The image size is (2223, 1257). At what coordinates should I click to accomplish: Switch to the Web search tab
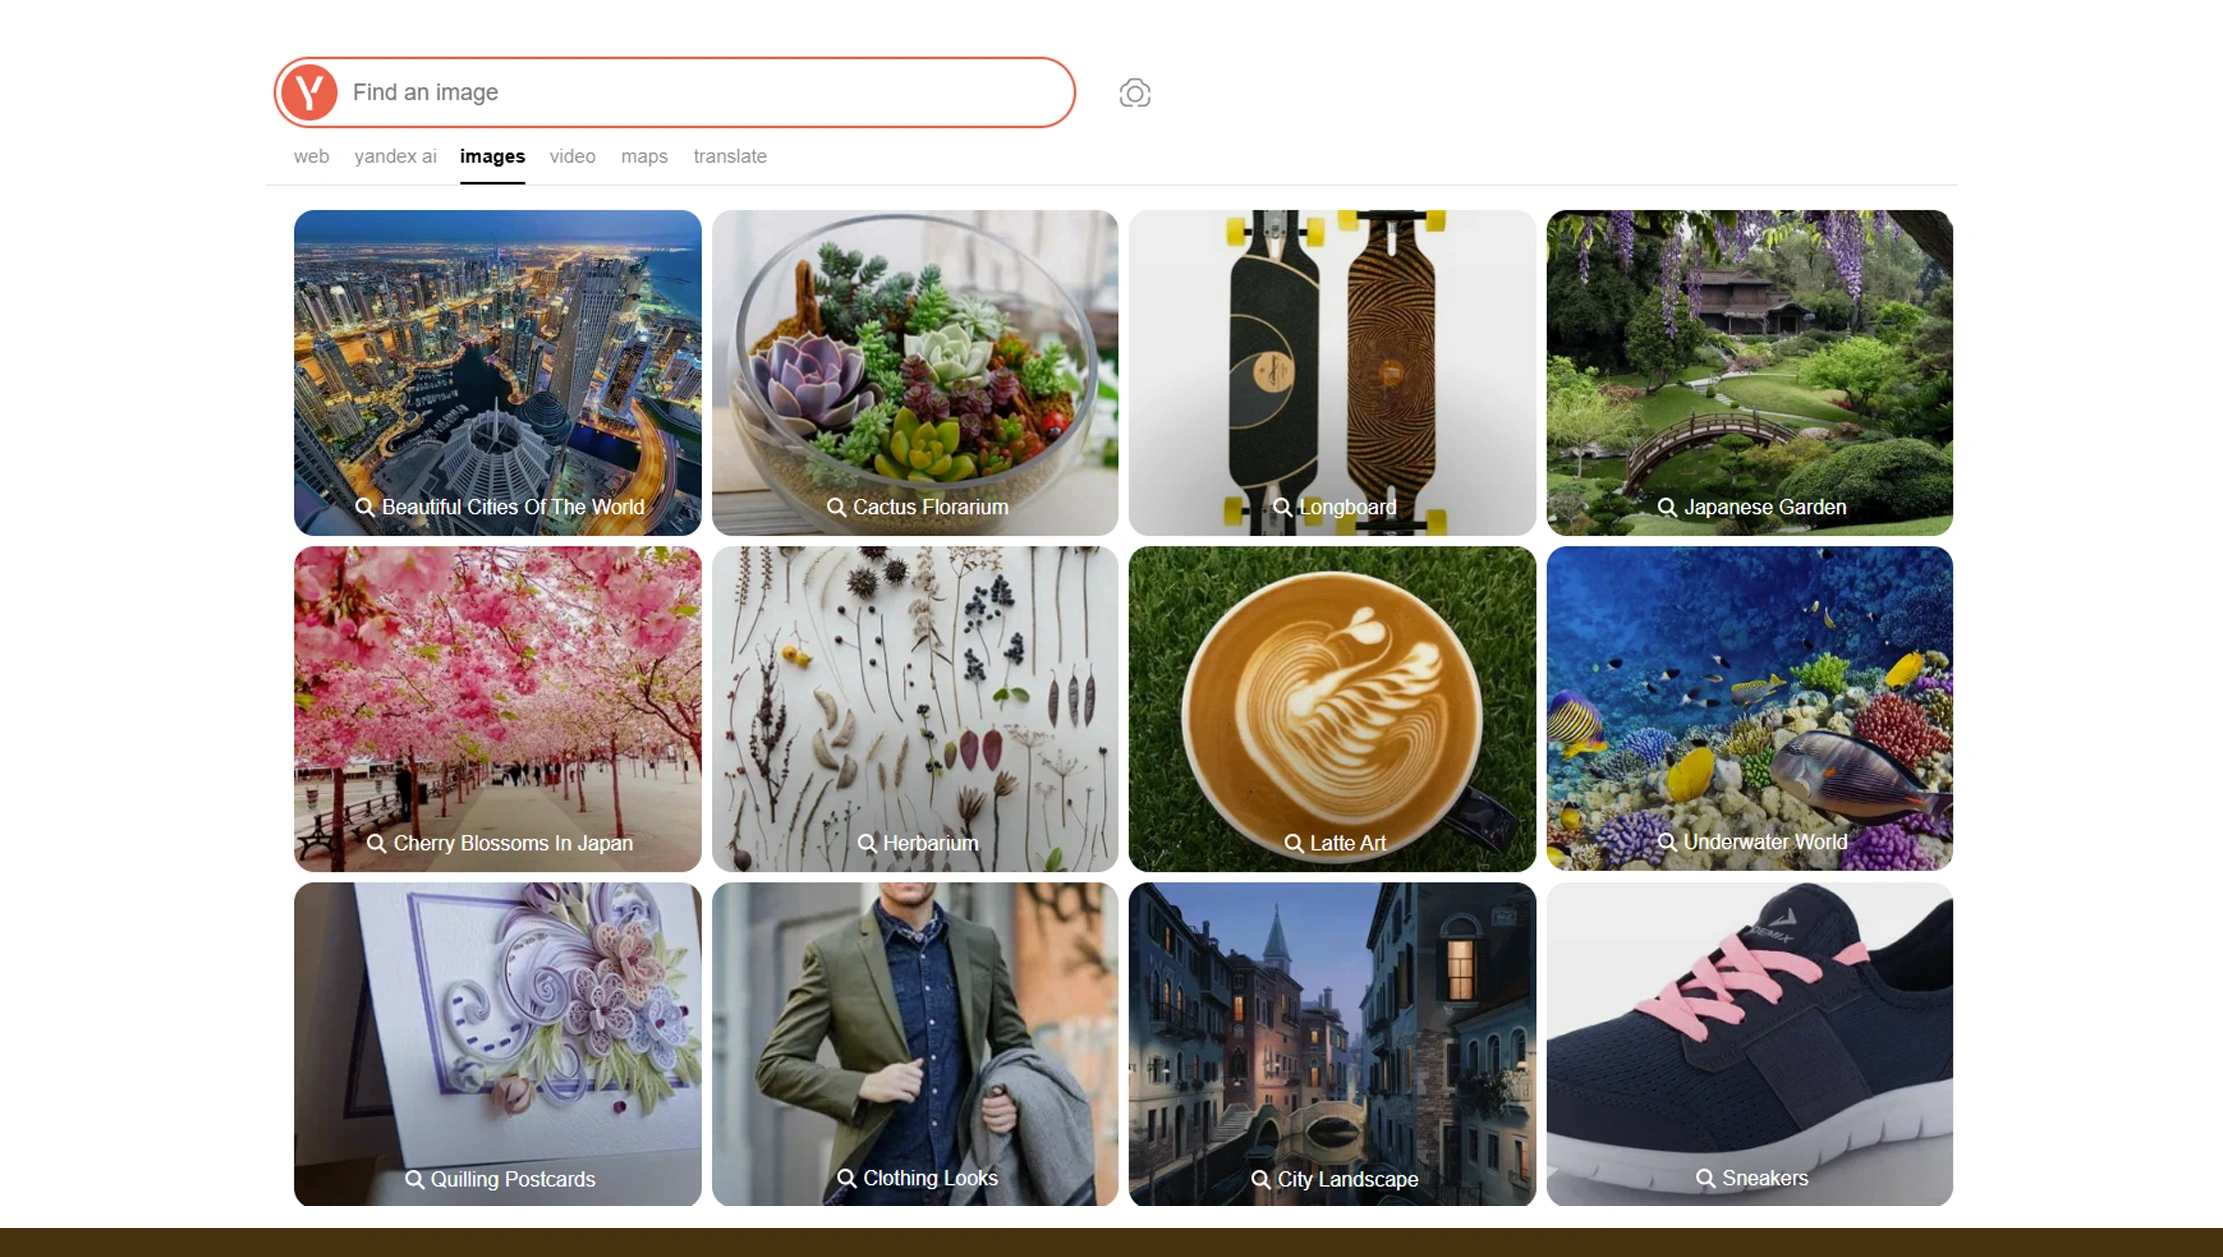(x=312, y=156)
